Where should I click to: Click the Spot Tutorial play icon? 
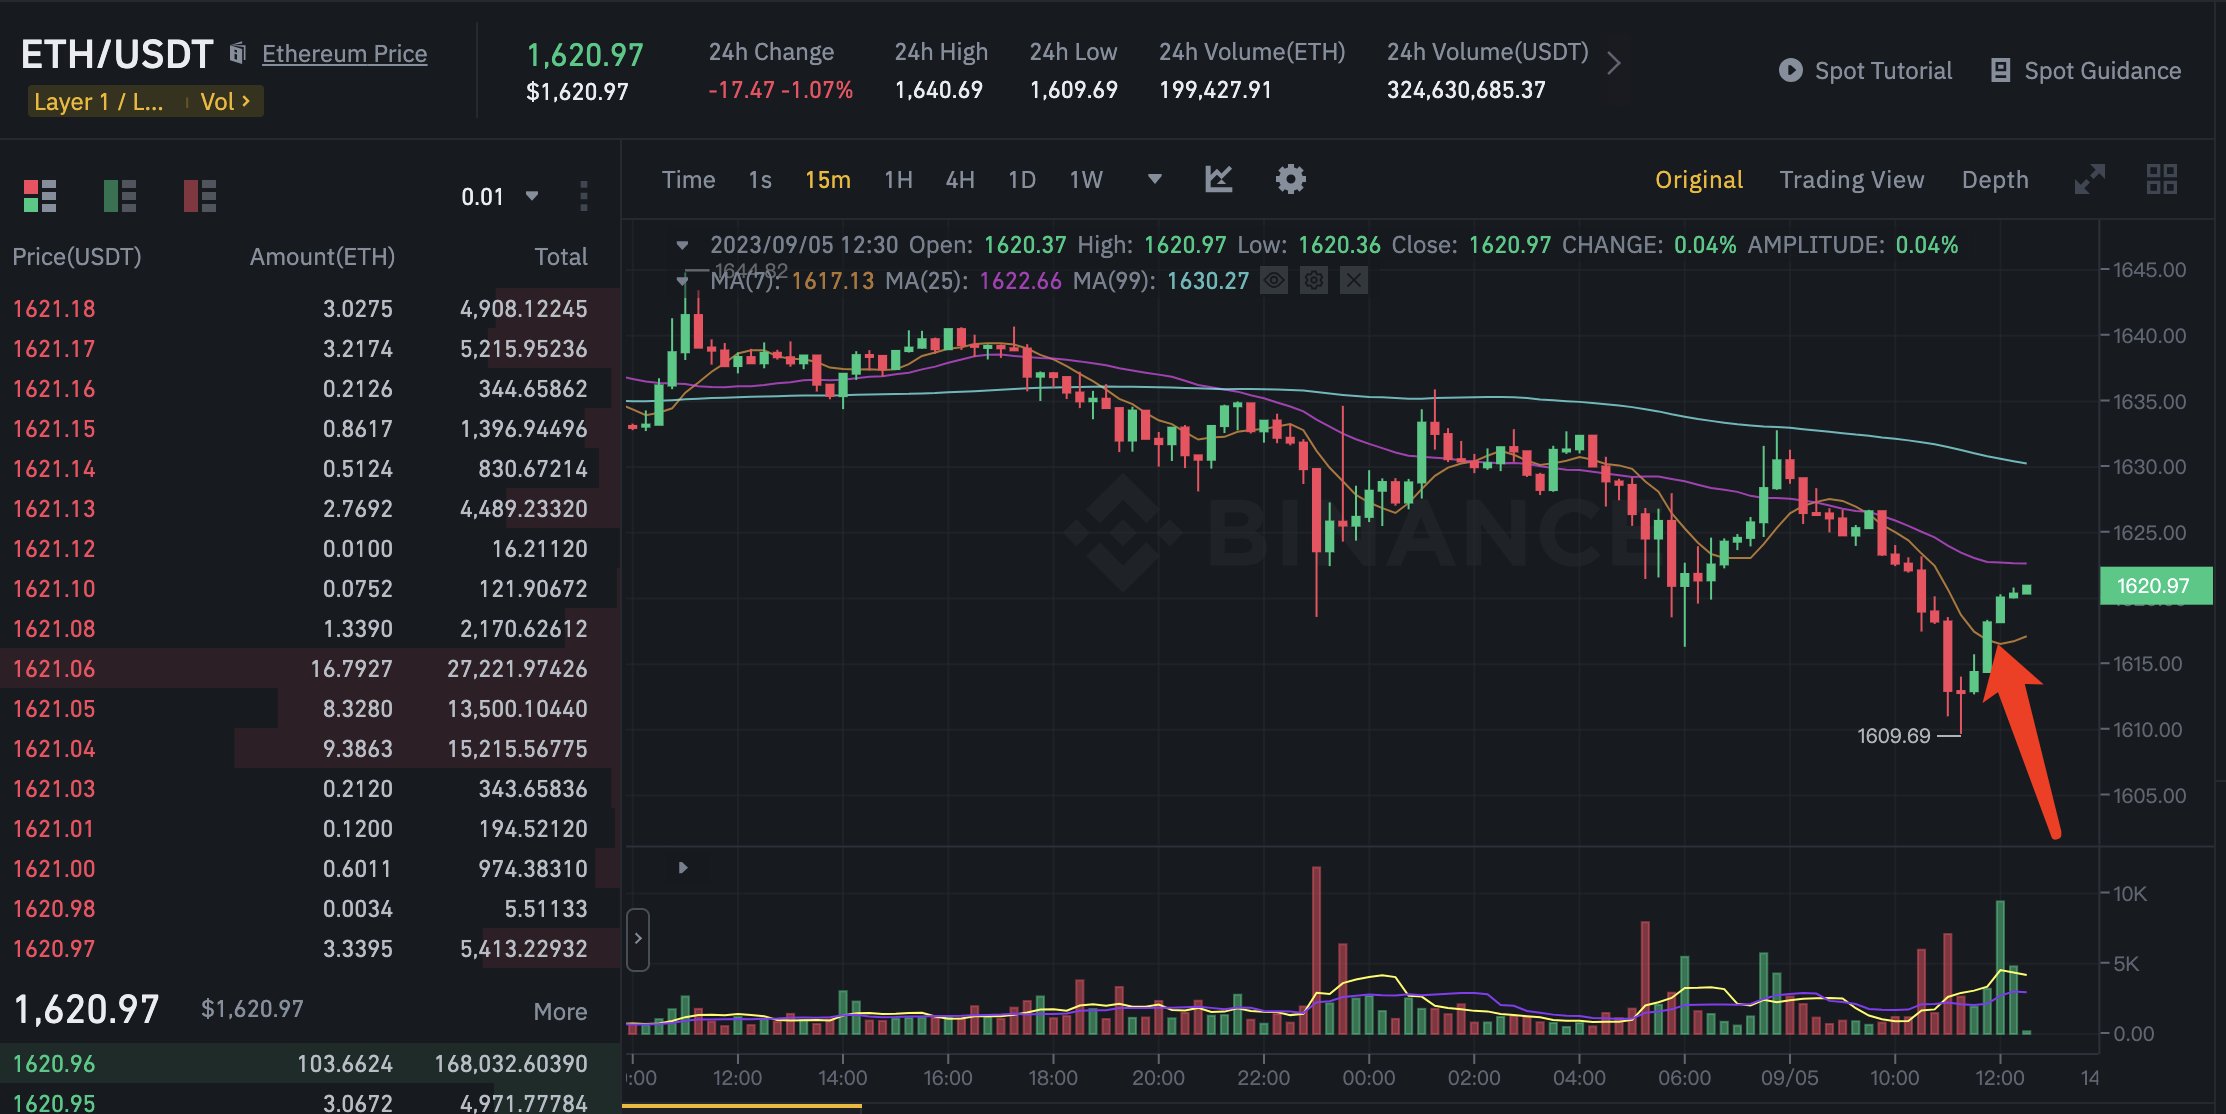click(1791, 70)
